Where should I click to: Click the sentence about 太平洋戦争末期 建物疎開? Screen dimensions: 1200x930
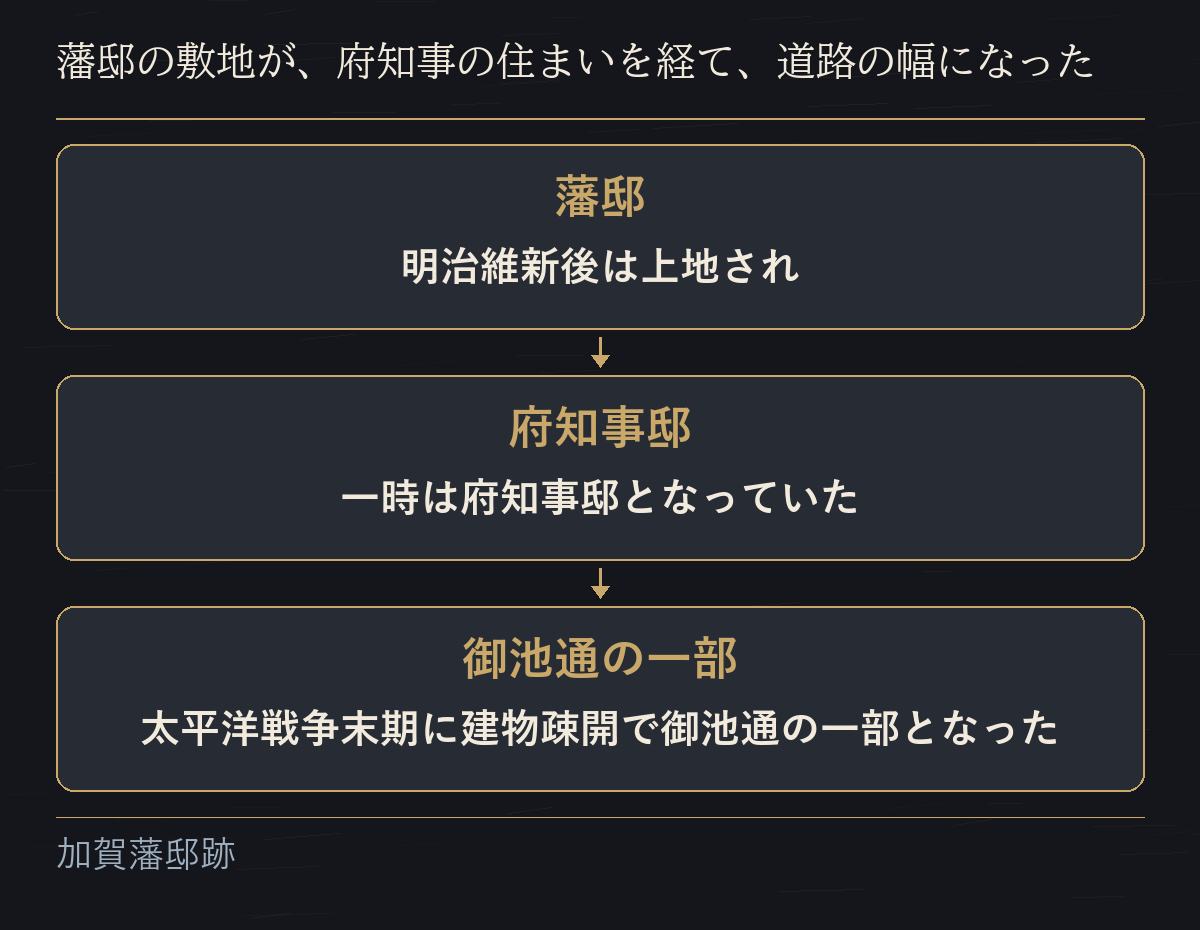600,729
